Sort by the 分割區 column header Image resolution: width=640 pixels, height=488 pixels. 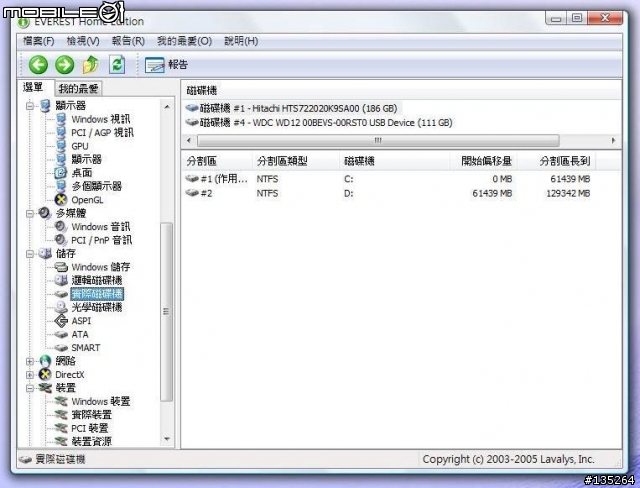(217, 161)
